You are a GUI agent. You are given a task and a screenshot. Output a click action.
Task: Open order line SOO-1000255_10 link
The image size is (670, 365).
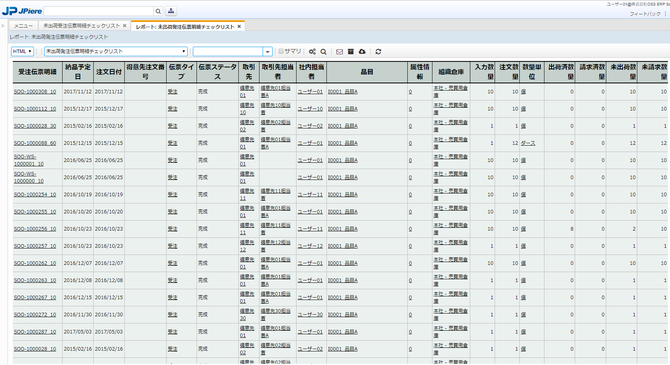point(35,212)
